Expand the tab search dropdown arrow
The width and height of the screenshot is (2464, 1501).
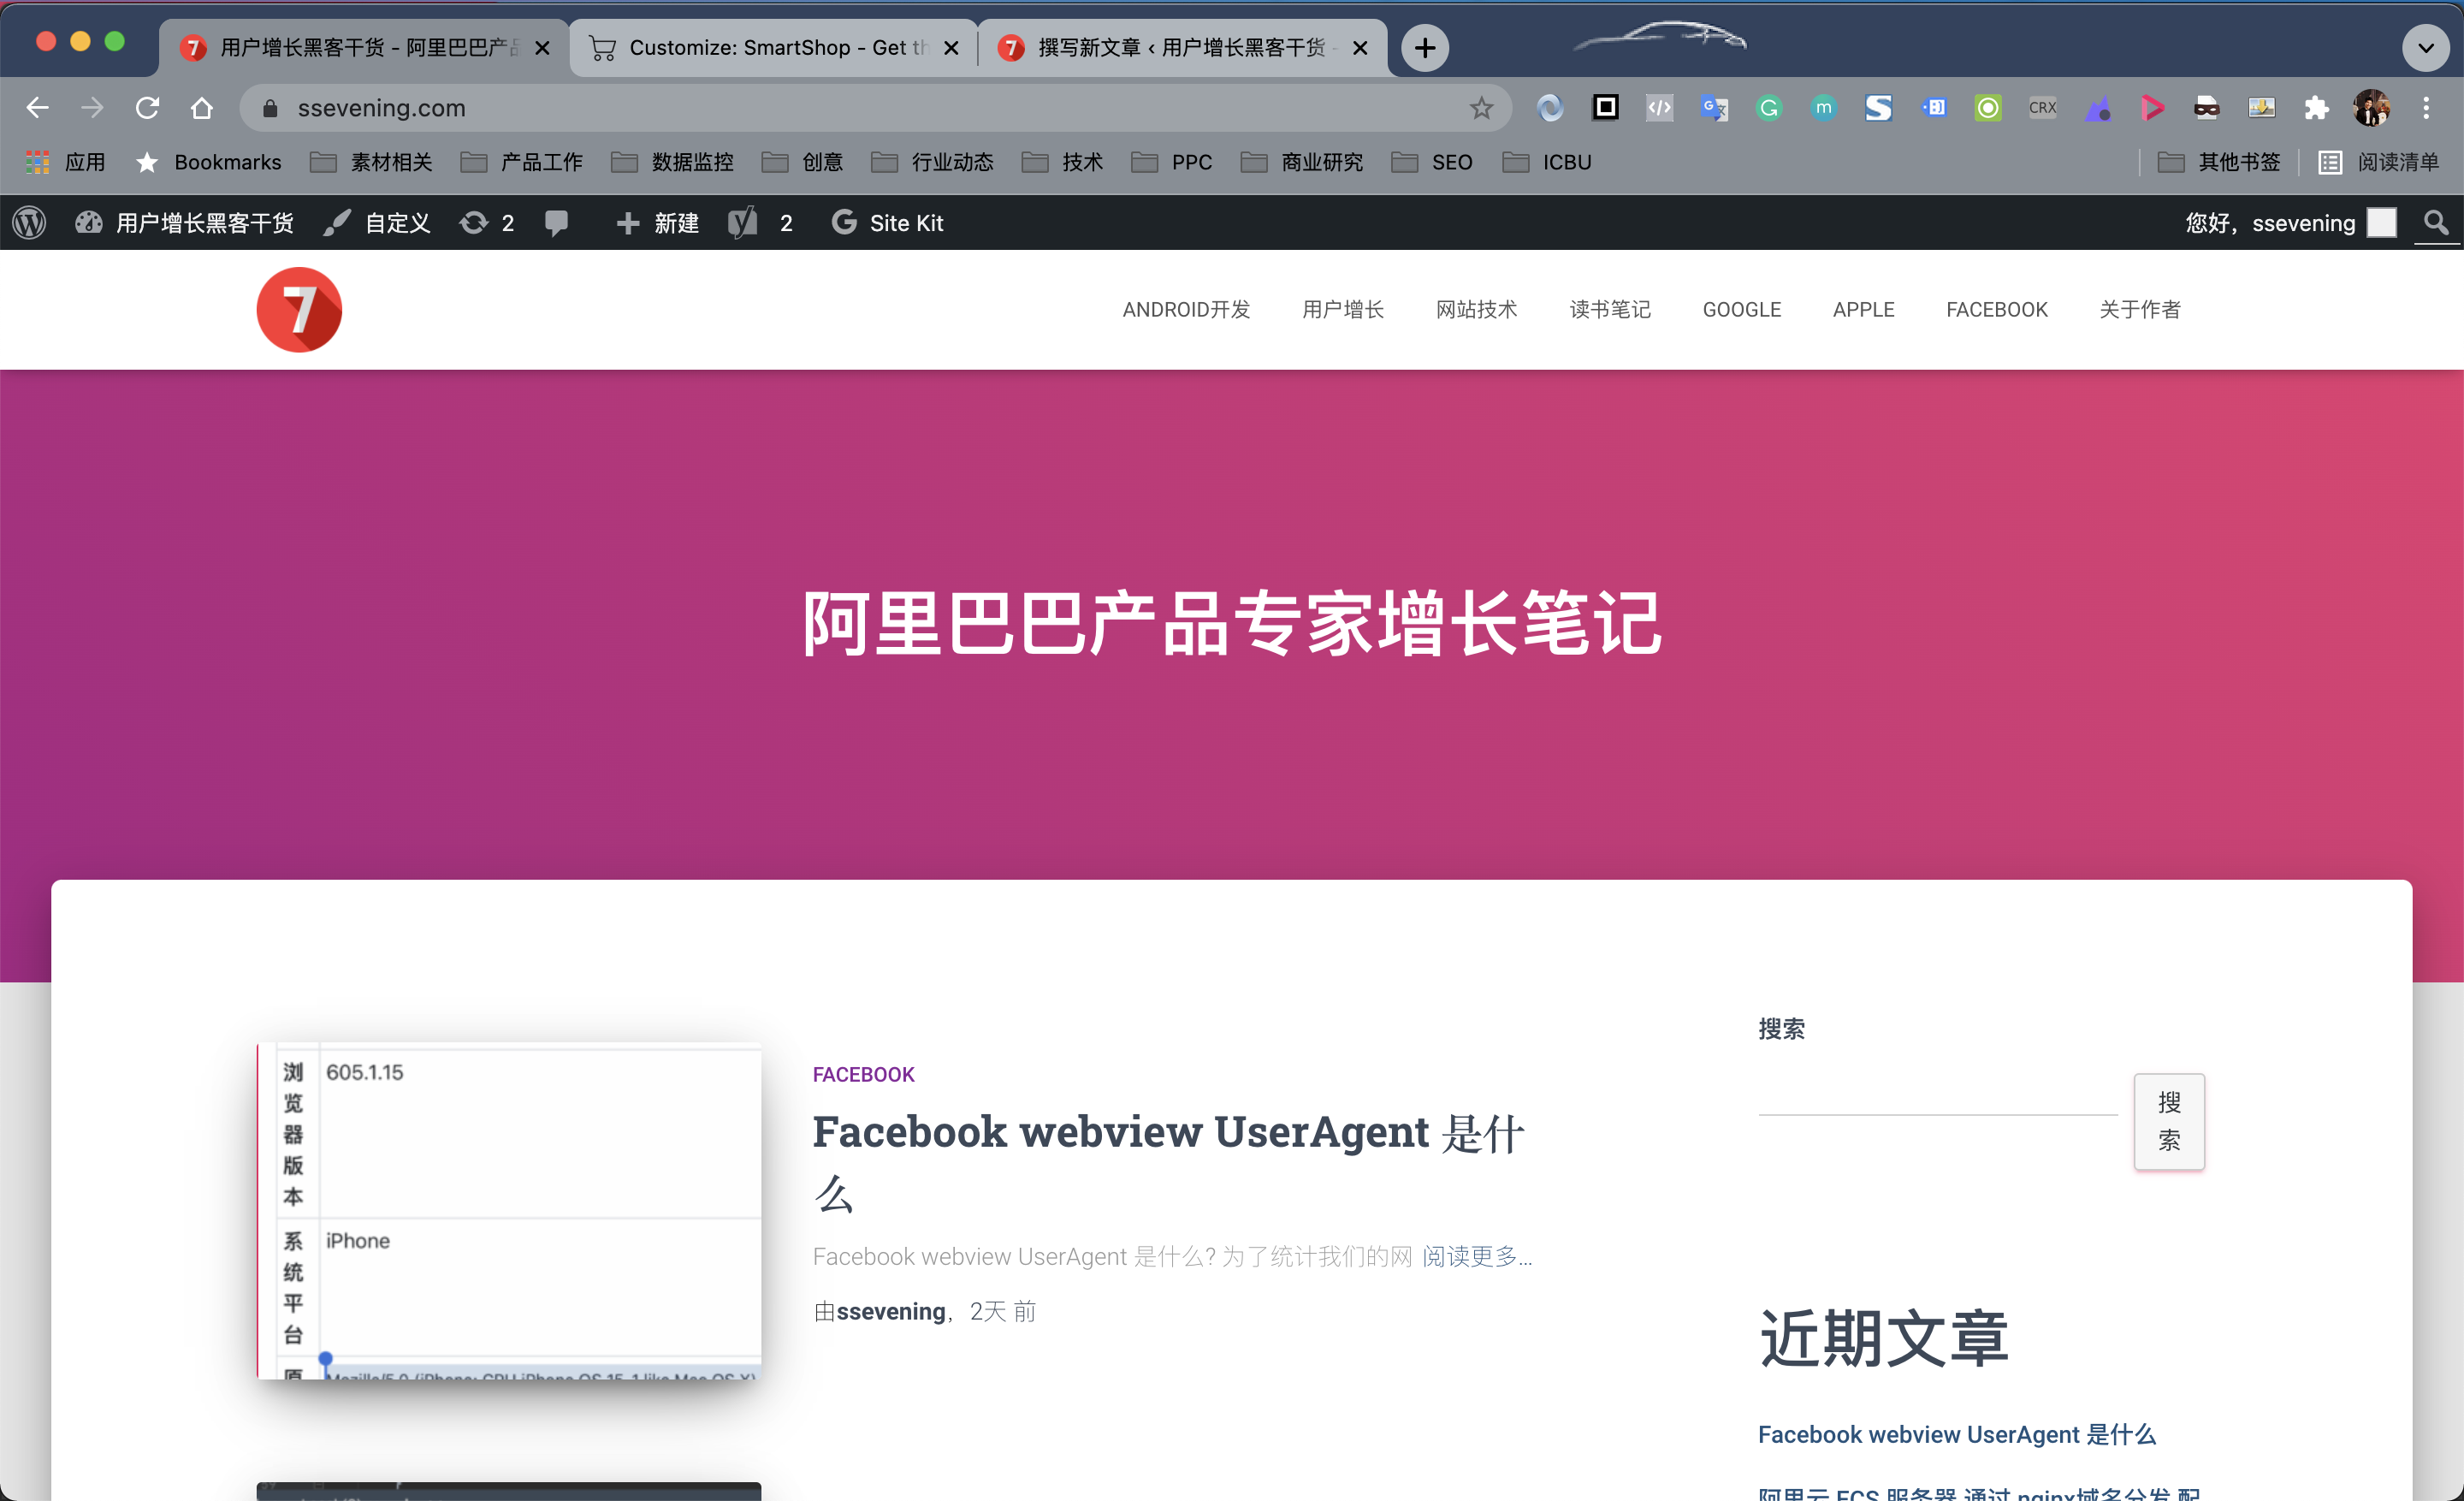(2426, 47)
